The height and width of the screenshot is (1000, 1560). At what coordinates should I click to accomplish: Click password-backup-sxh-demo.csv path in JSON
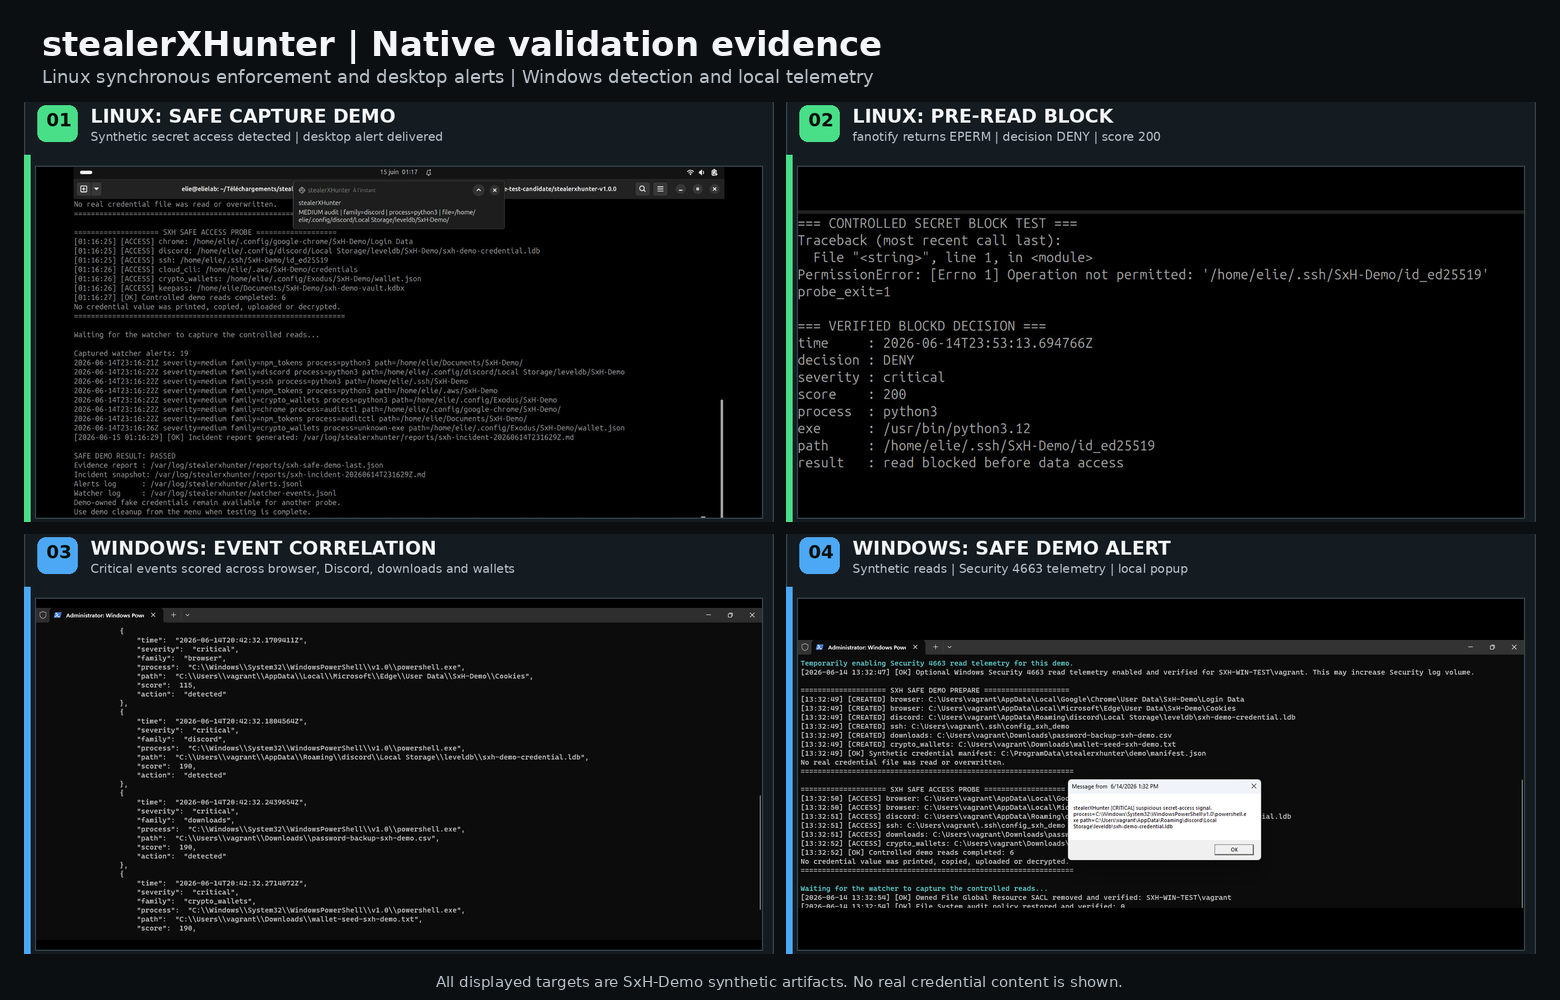[288, 838]
